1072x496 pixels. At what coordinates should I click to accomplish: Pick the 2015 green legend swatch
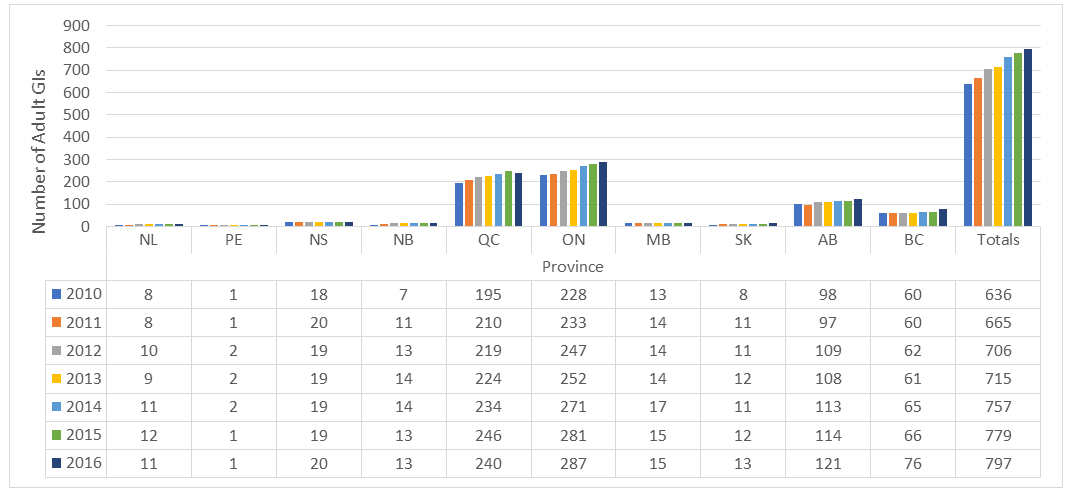(57, 435)
